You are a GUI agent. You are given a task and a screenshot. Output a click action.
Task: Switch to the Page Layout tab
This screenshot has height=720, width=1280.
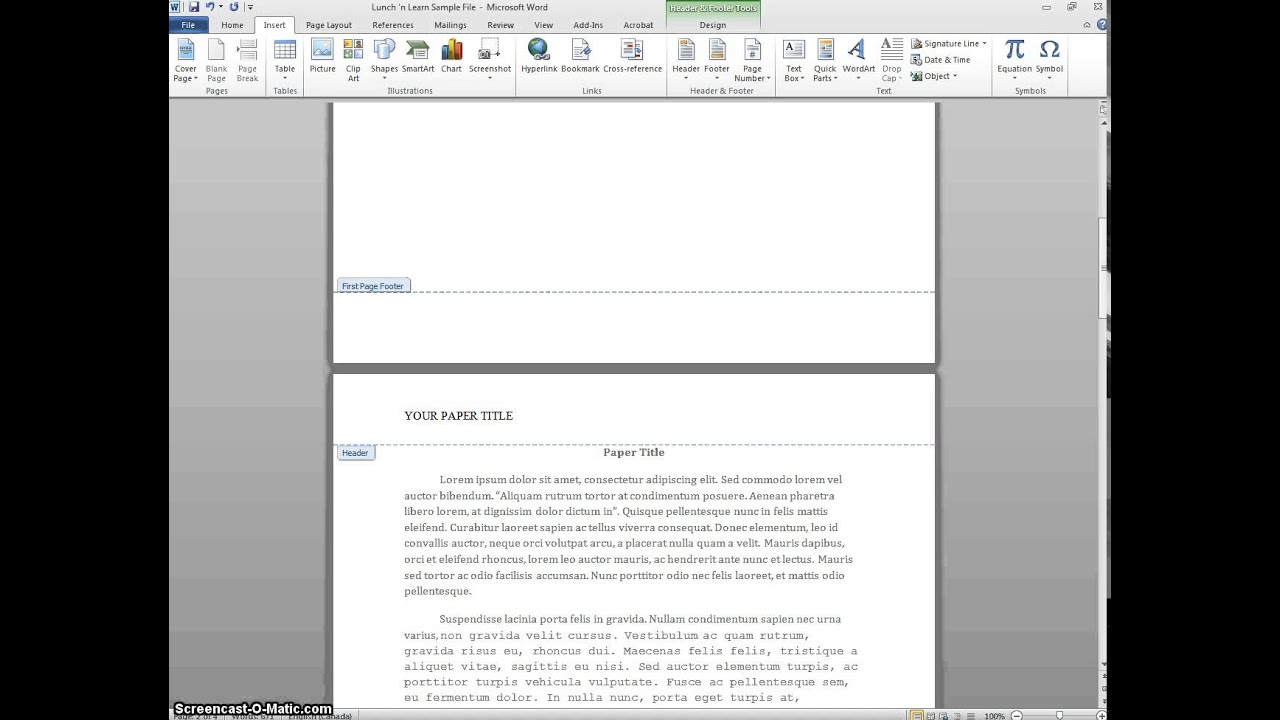coord(328,25)
